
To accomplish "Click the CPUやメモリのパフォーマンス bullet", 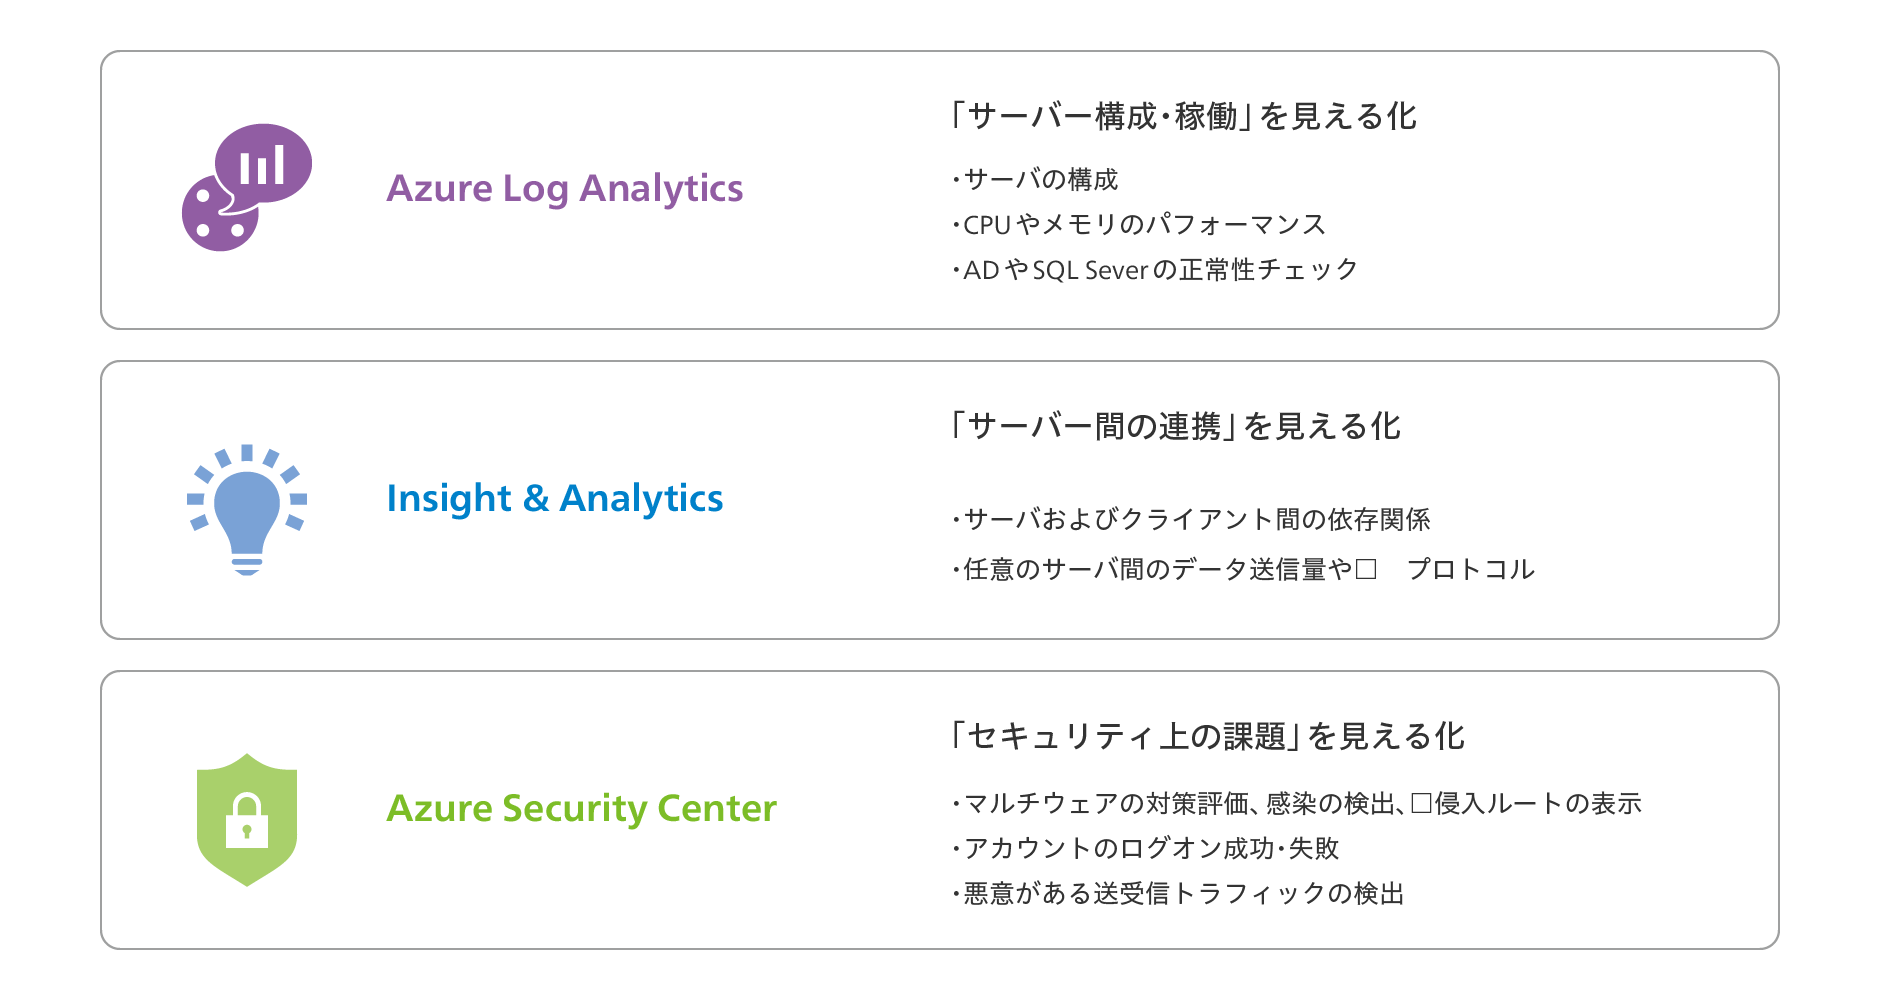I will 1139,225.
